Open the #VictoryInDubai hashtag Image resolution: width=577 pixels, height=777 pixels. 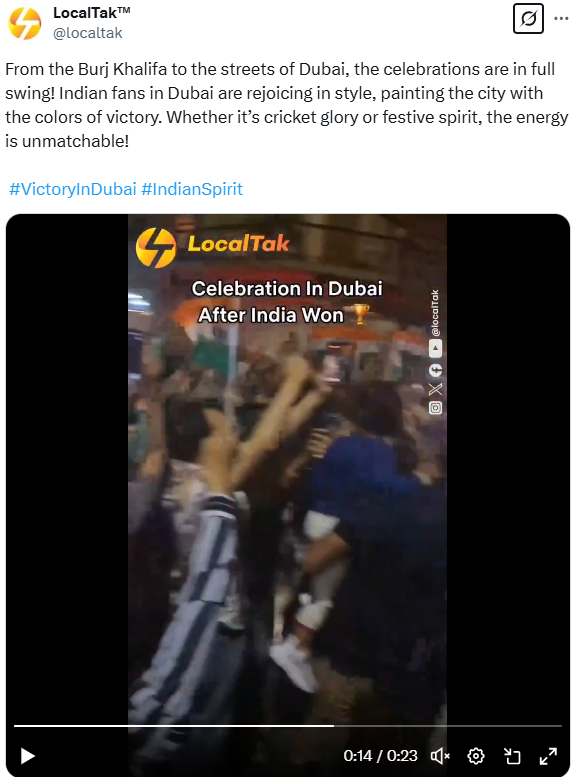click(x=73, y=189)
